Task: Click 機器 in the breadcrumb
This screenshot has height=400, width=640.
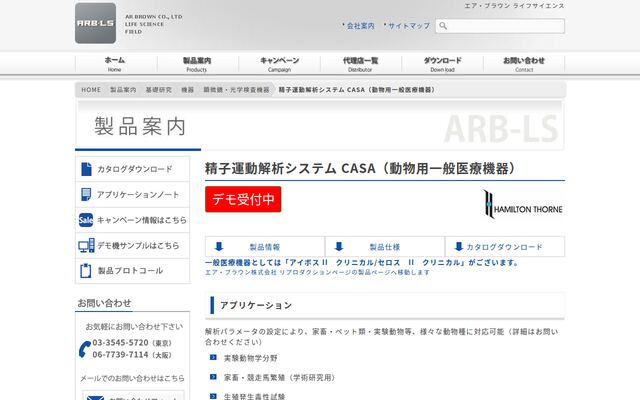Action: [188, 90]
